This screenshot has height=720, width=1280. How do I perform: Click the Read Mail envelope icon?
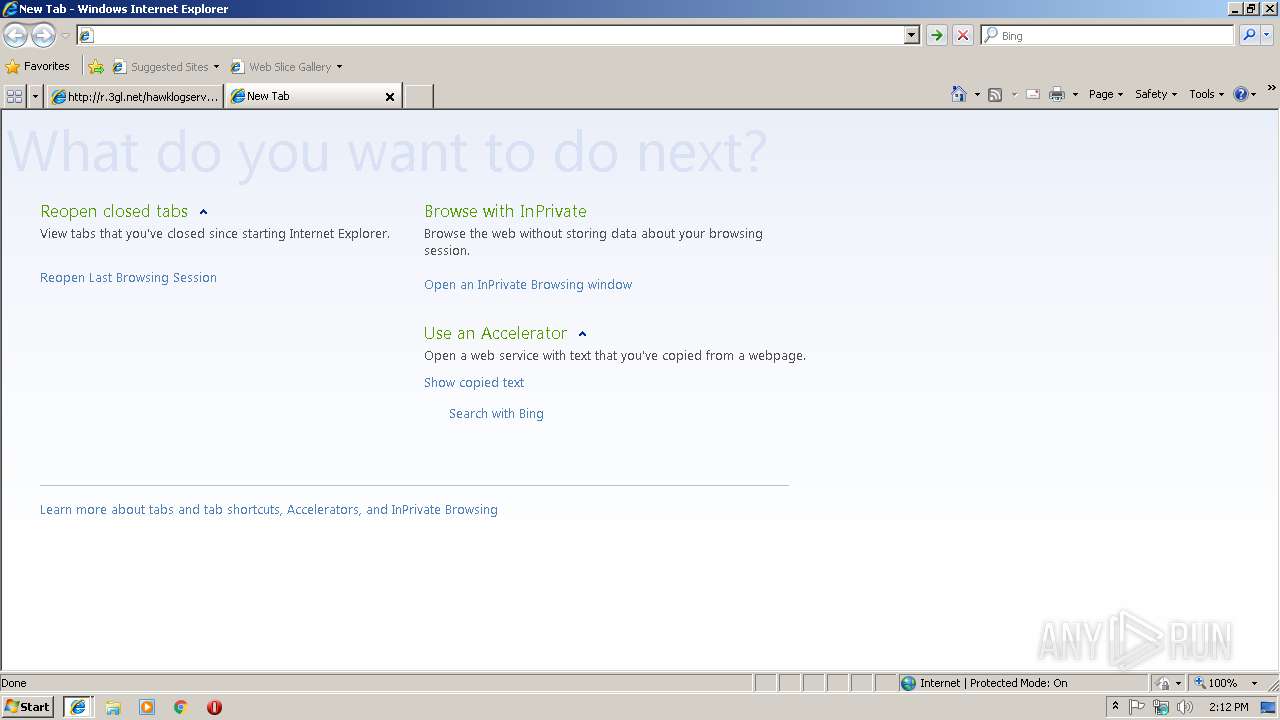(1033, 94)
